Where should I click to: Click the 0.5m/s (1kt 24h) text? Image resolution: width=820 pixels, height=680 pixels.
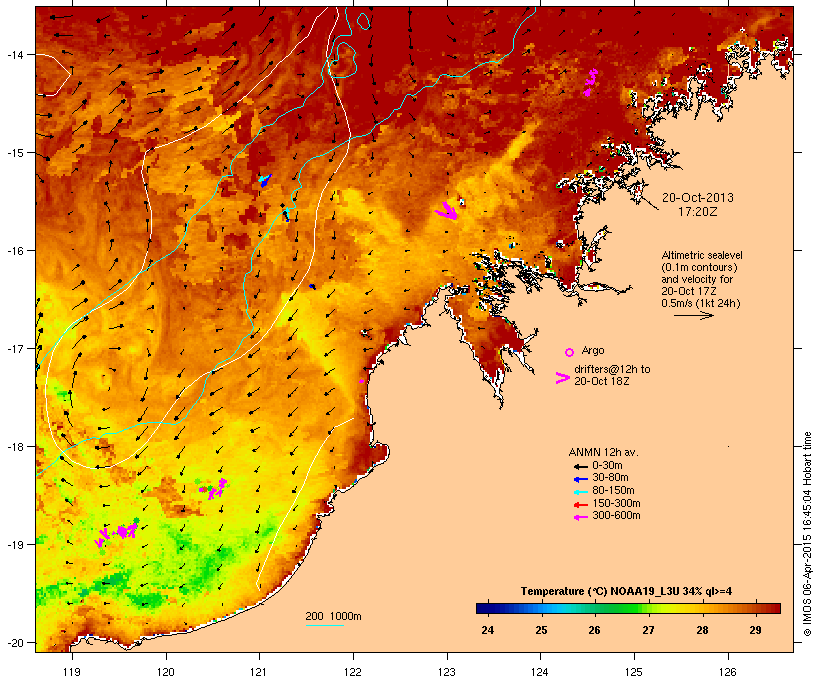[701, 303]
